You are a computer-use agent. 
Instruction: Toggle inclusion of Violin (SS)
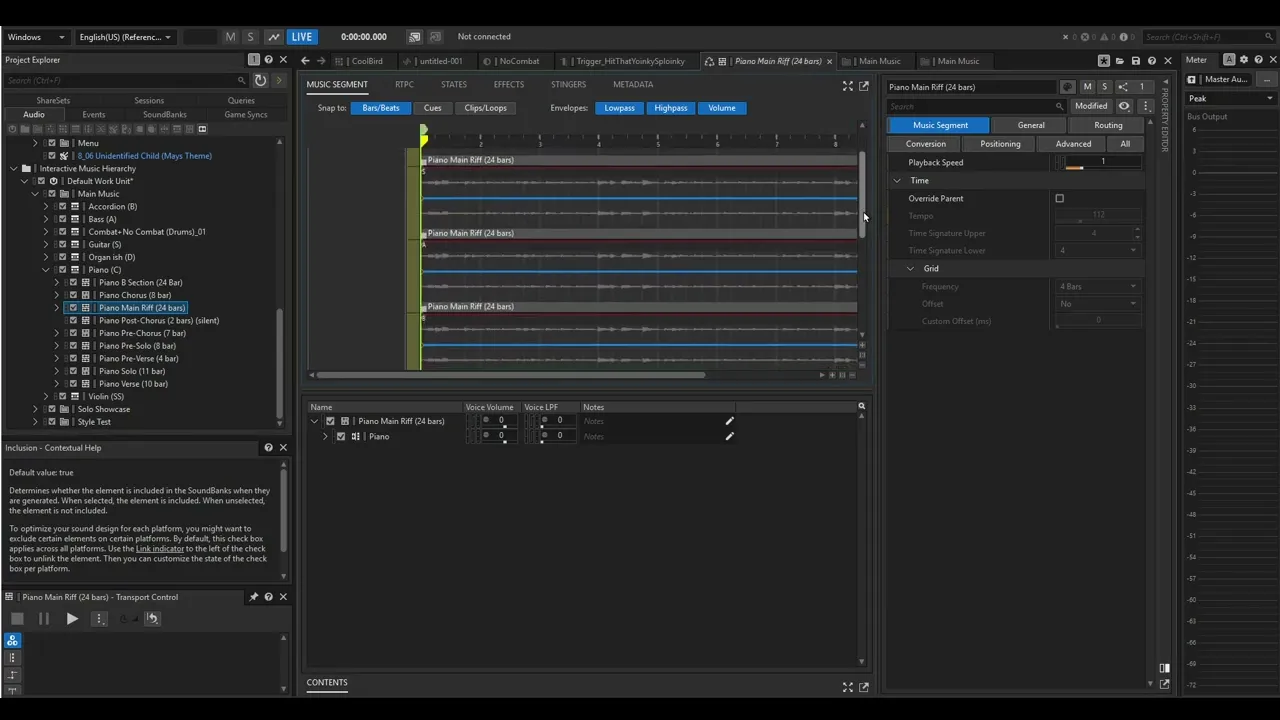tap(62, 397)
